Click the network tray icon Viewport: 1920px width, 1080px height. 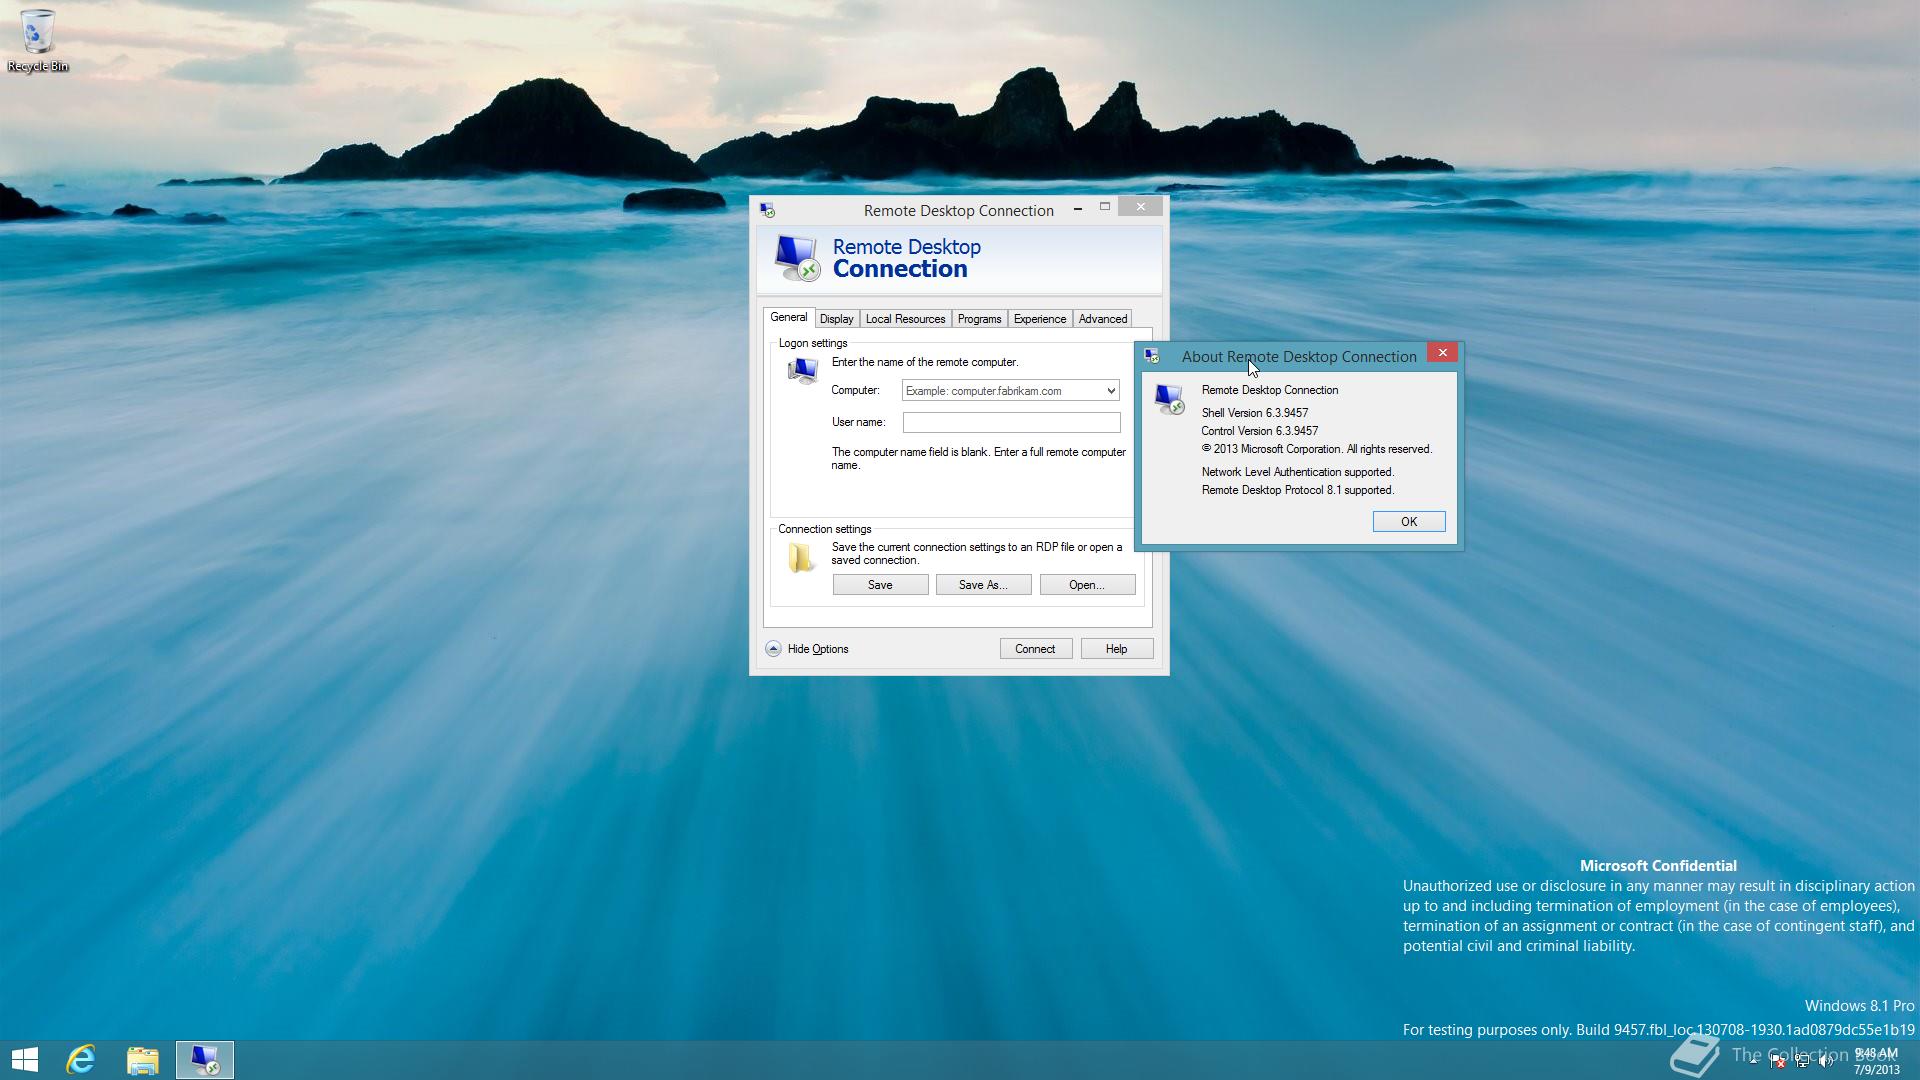(x=1803, y=1061)
